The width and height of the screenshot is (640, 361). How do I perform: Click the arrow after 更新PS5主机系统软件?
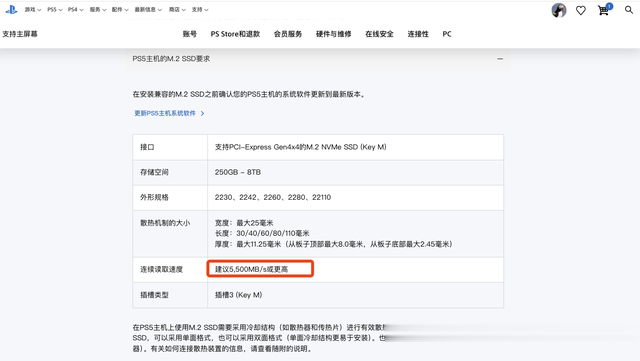tap(202, 113)
